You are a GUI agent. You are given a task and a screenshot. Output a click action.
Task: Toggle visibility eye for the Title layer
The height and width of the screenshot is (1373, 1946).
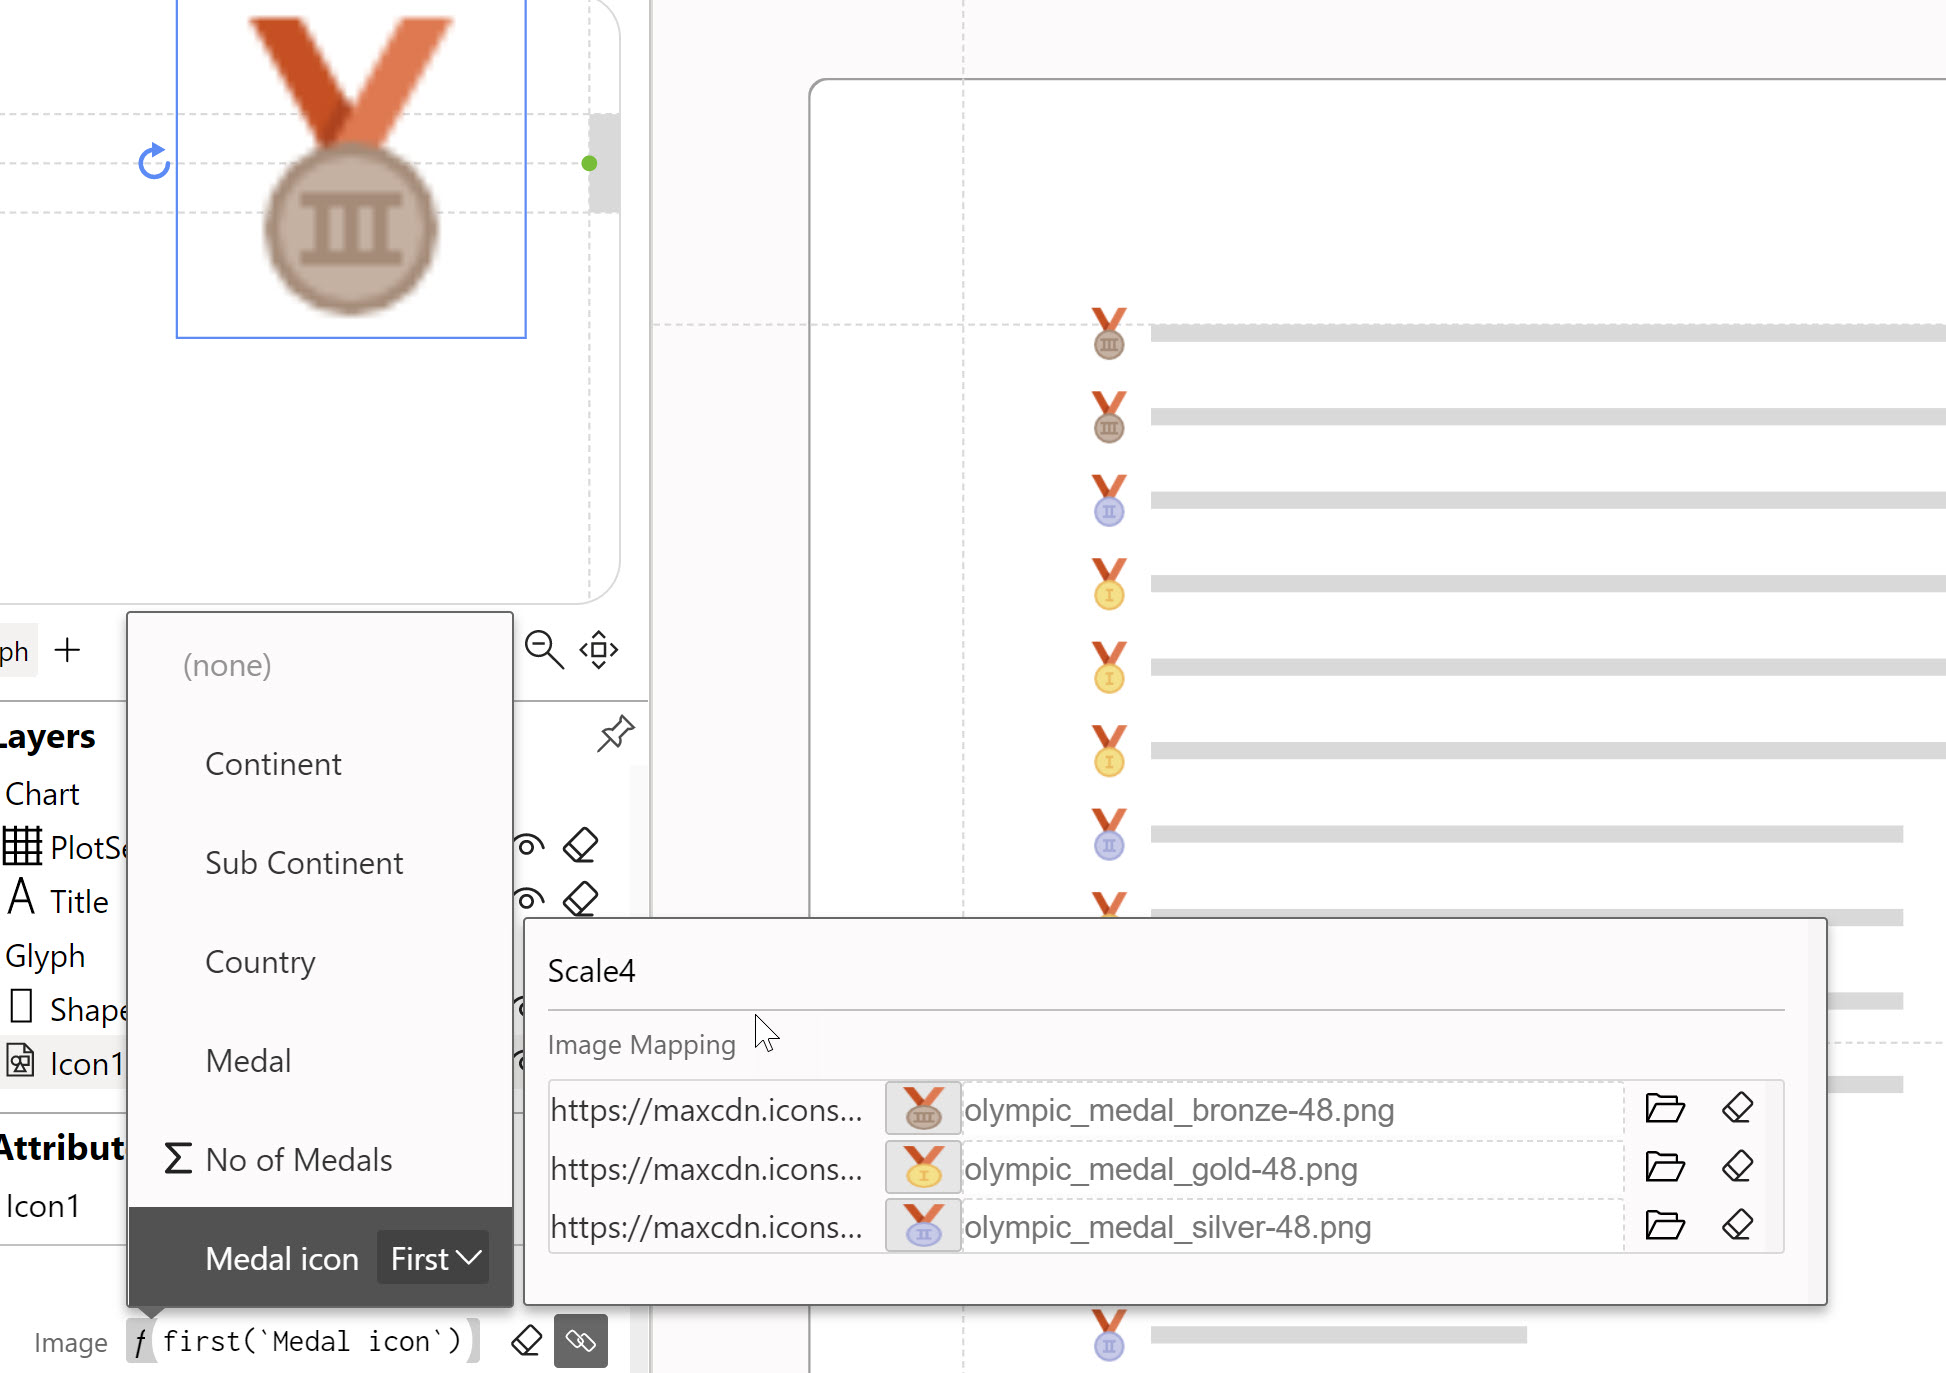click(527, 899)
